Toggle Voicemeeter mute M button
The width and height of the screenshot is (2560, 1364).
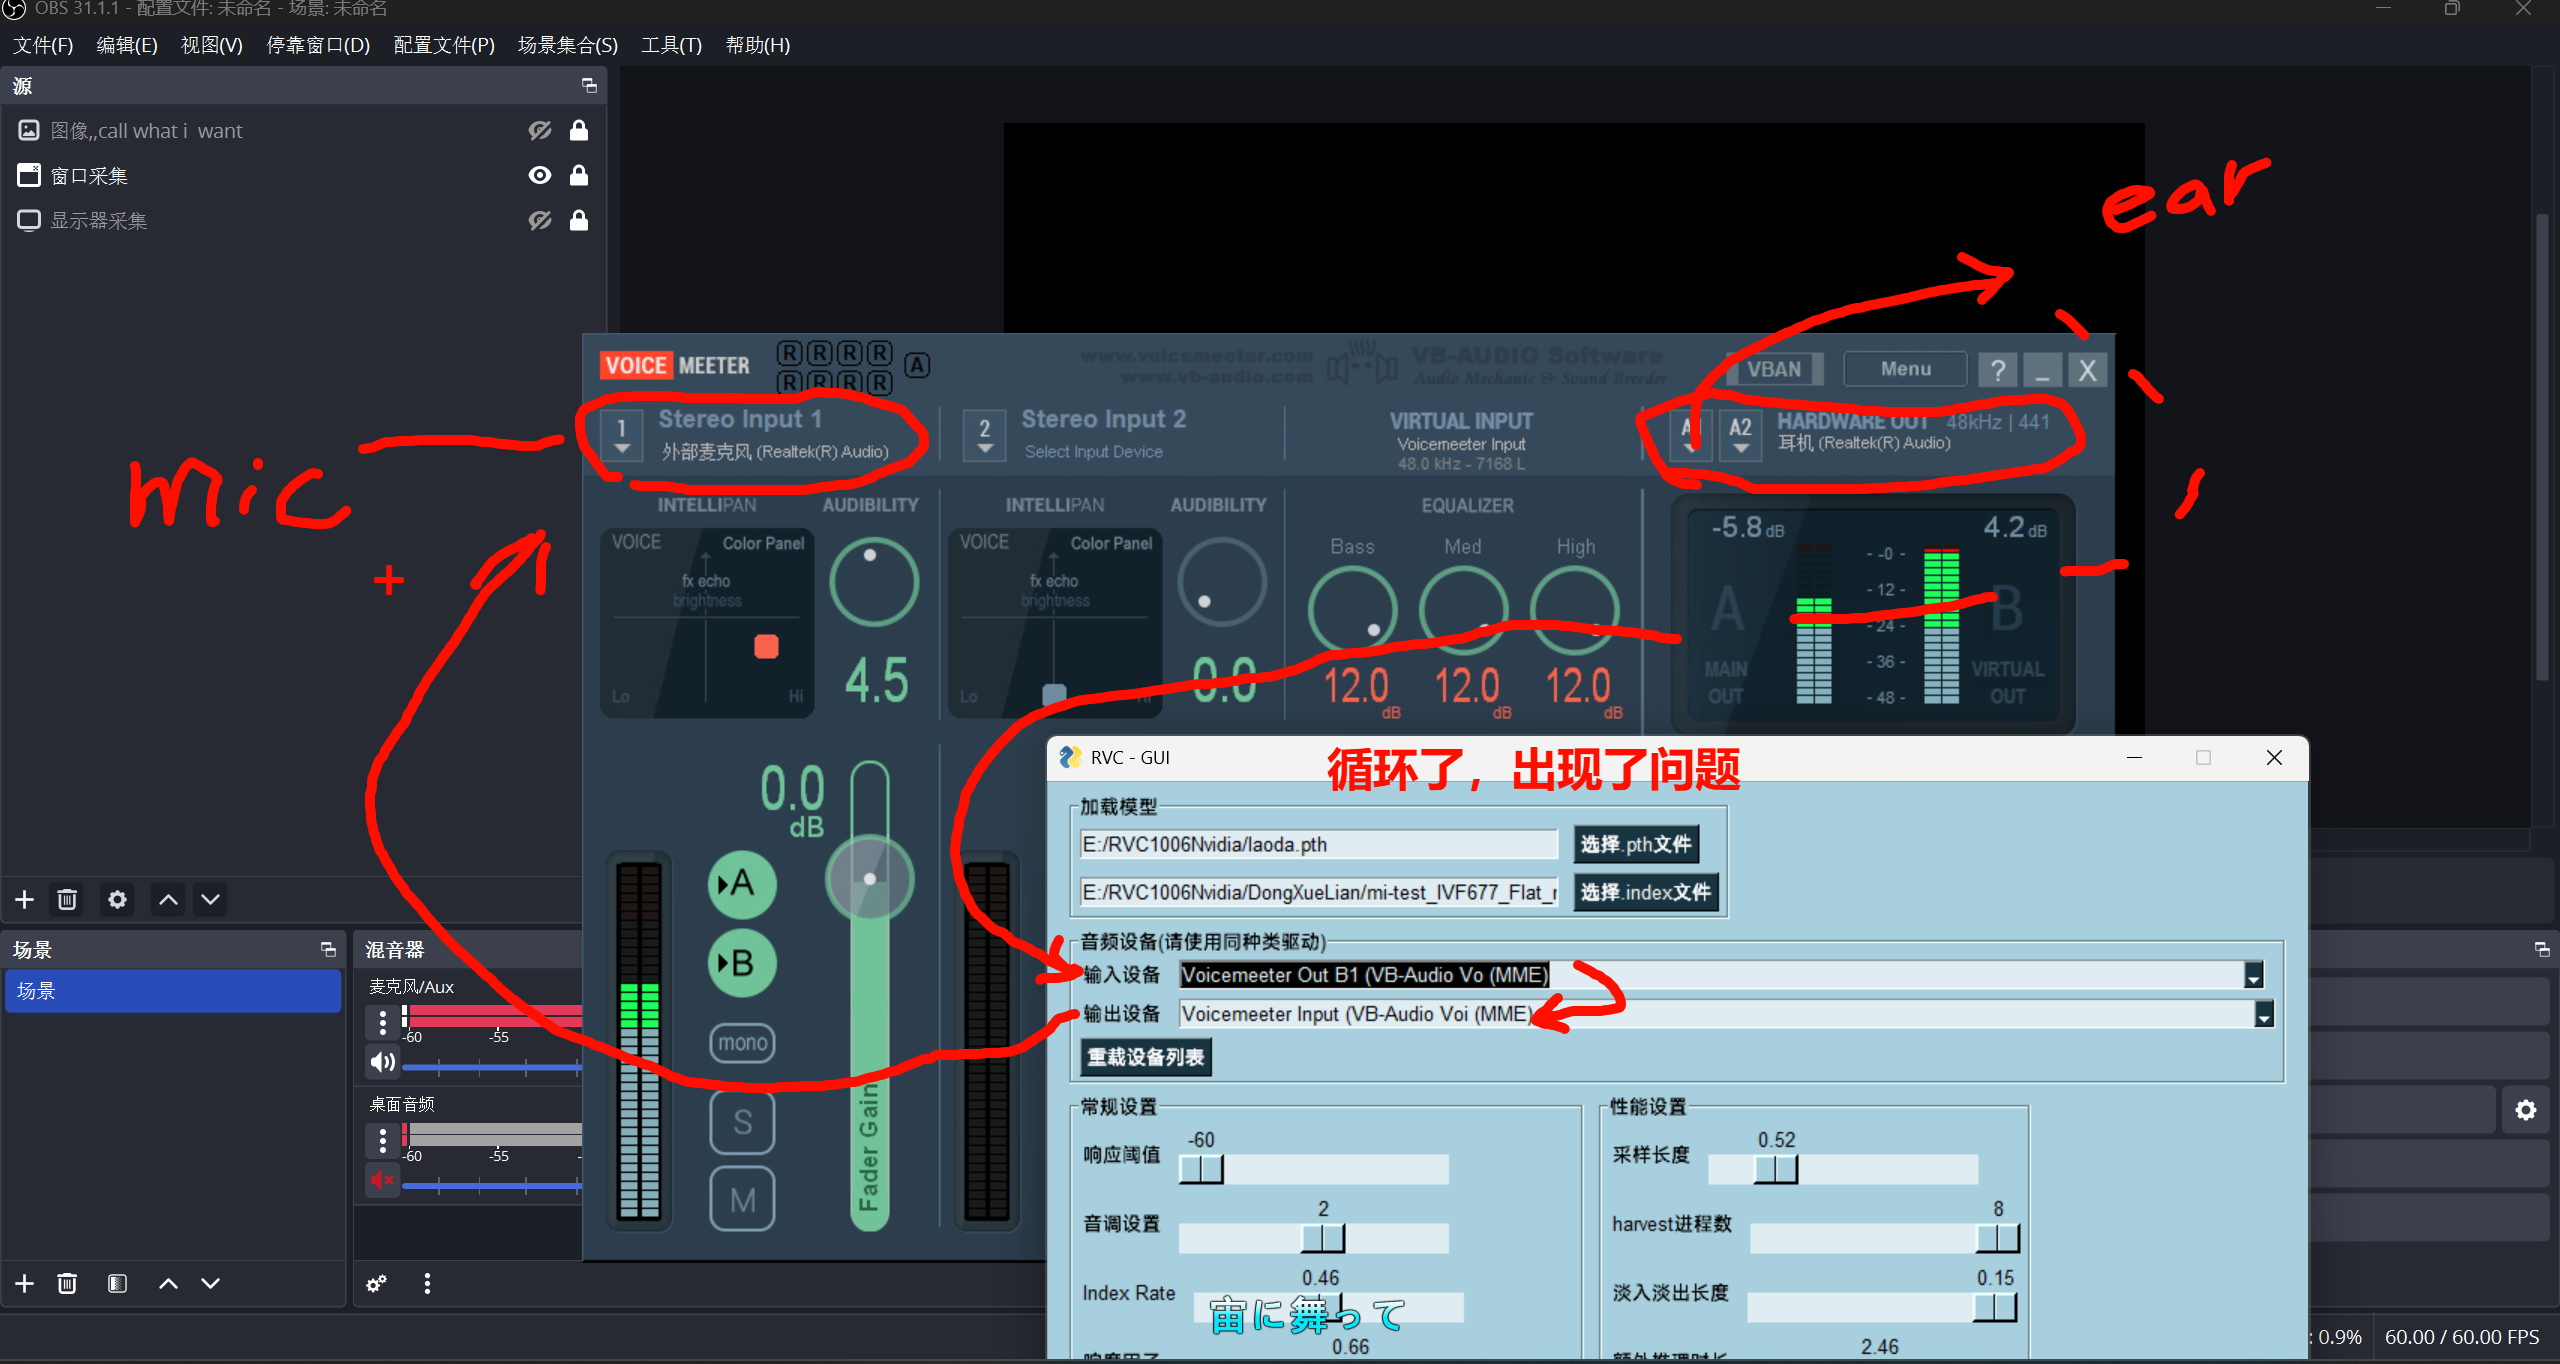tap(742, 1200)
